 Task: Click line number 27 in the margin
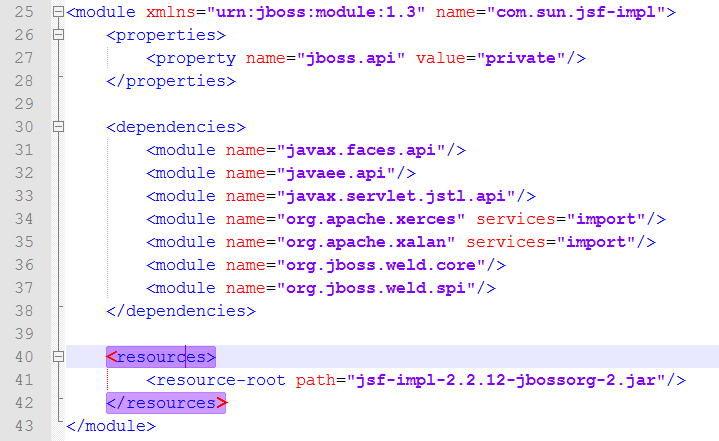pos(23,58)
